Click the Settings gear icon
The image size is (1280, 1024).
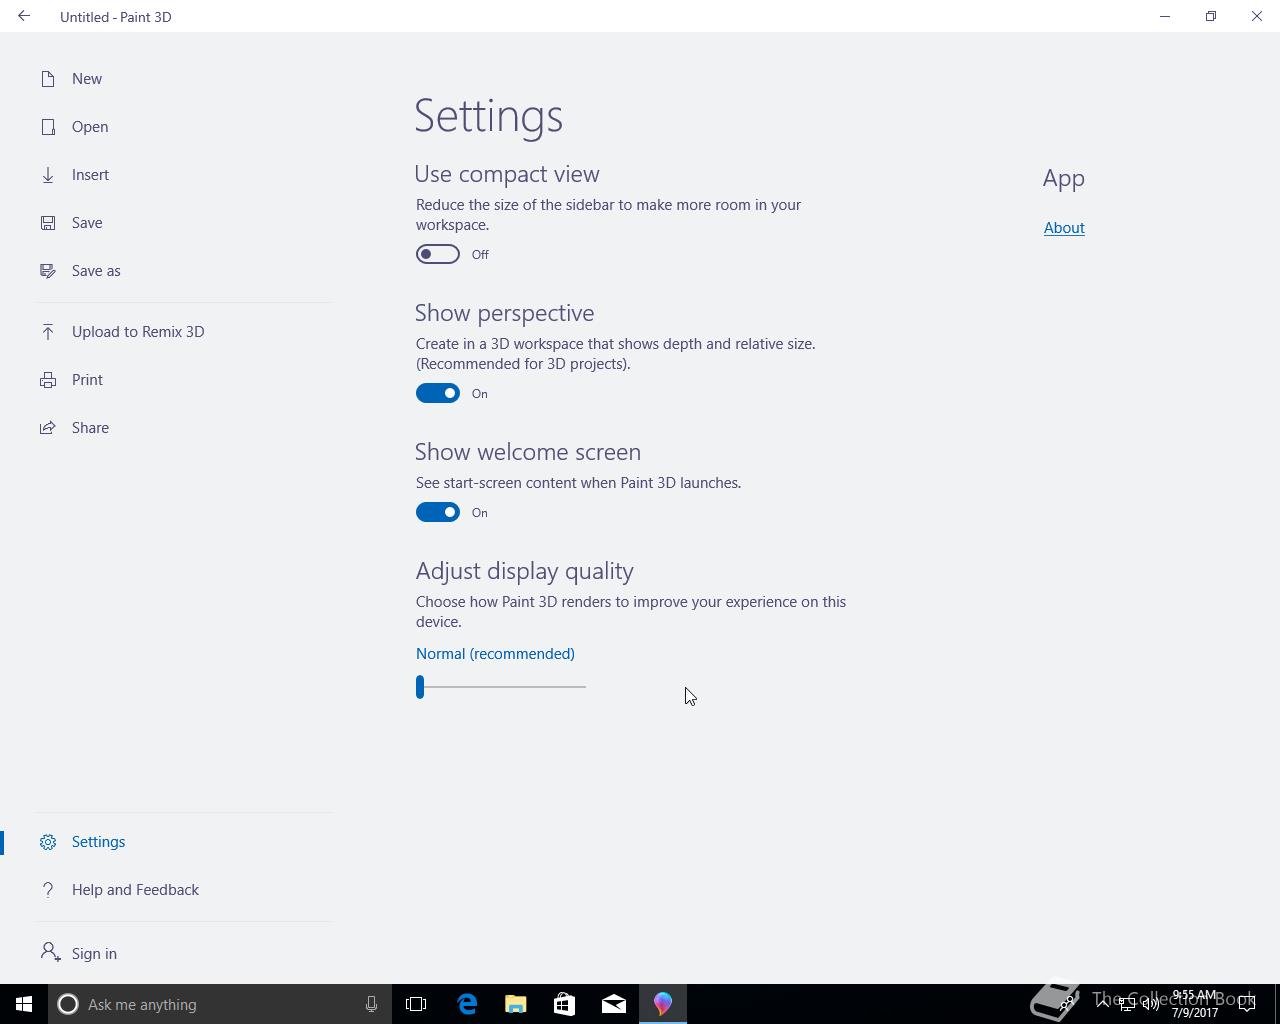pos(48,842)
